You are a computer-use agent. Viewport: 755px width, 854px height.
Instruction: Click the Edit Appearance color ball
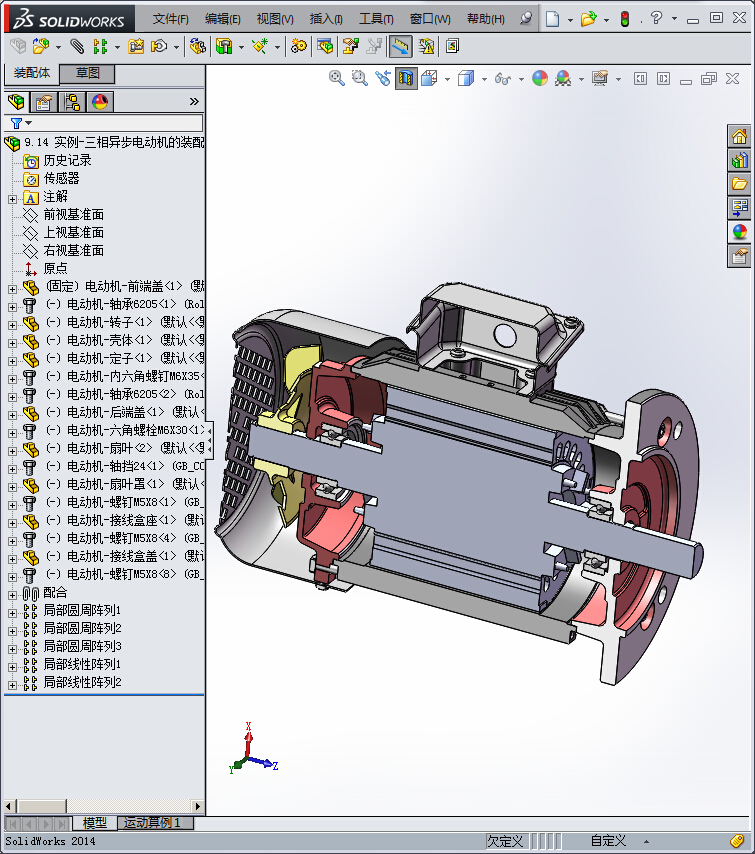tap(540, 78)
